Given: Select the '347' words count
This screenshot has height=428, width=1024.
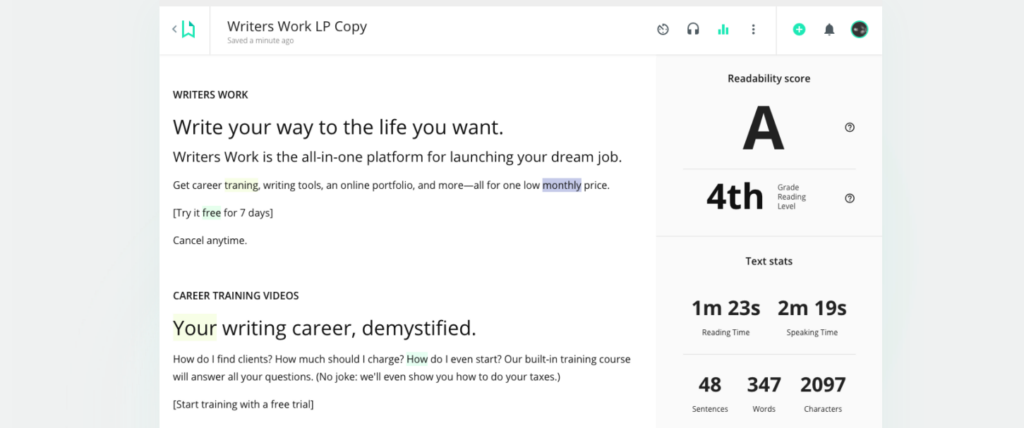Looking at the screenshot, I should tap(764, 385).
